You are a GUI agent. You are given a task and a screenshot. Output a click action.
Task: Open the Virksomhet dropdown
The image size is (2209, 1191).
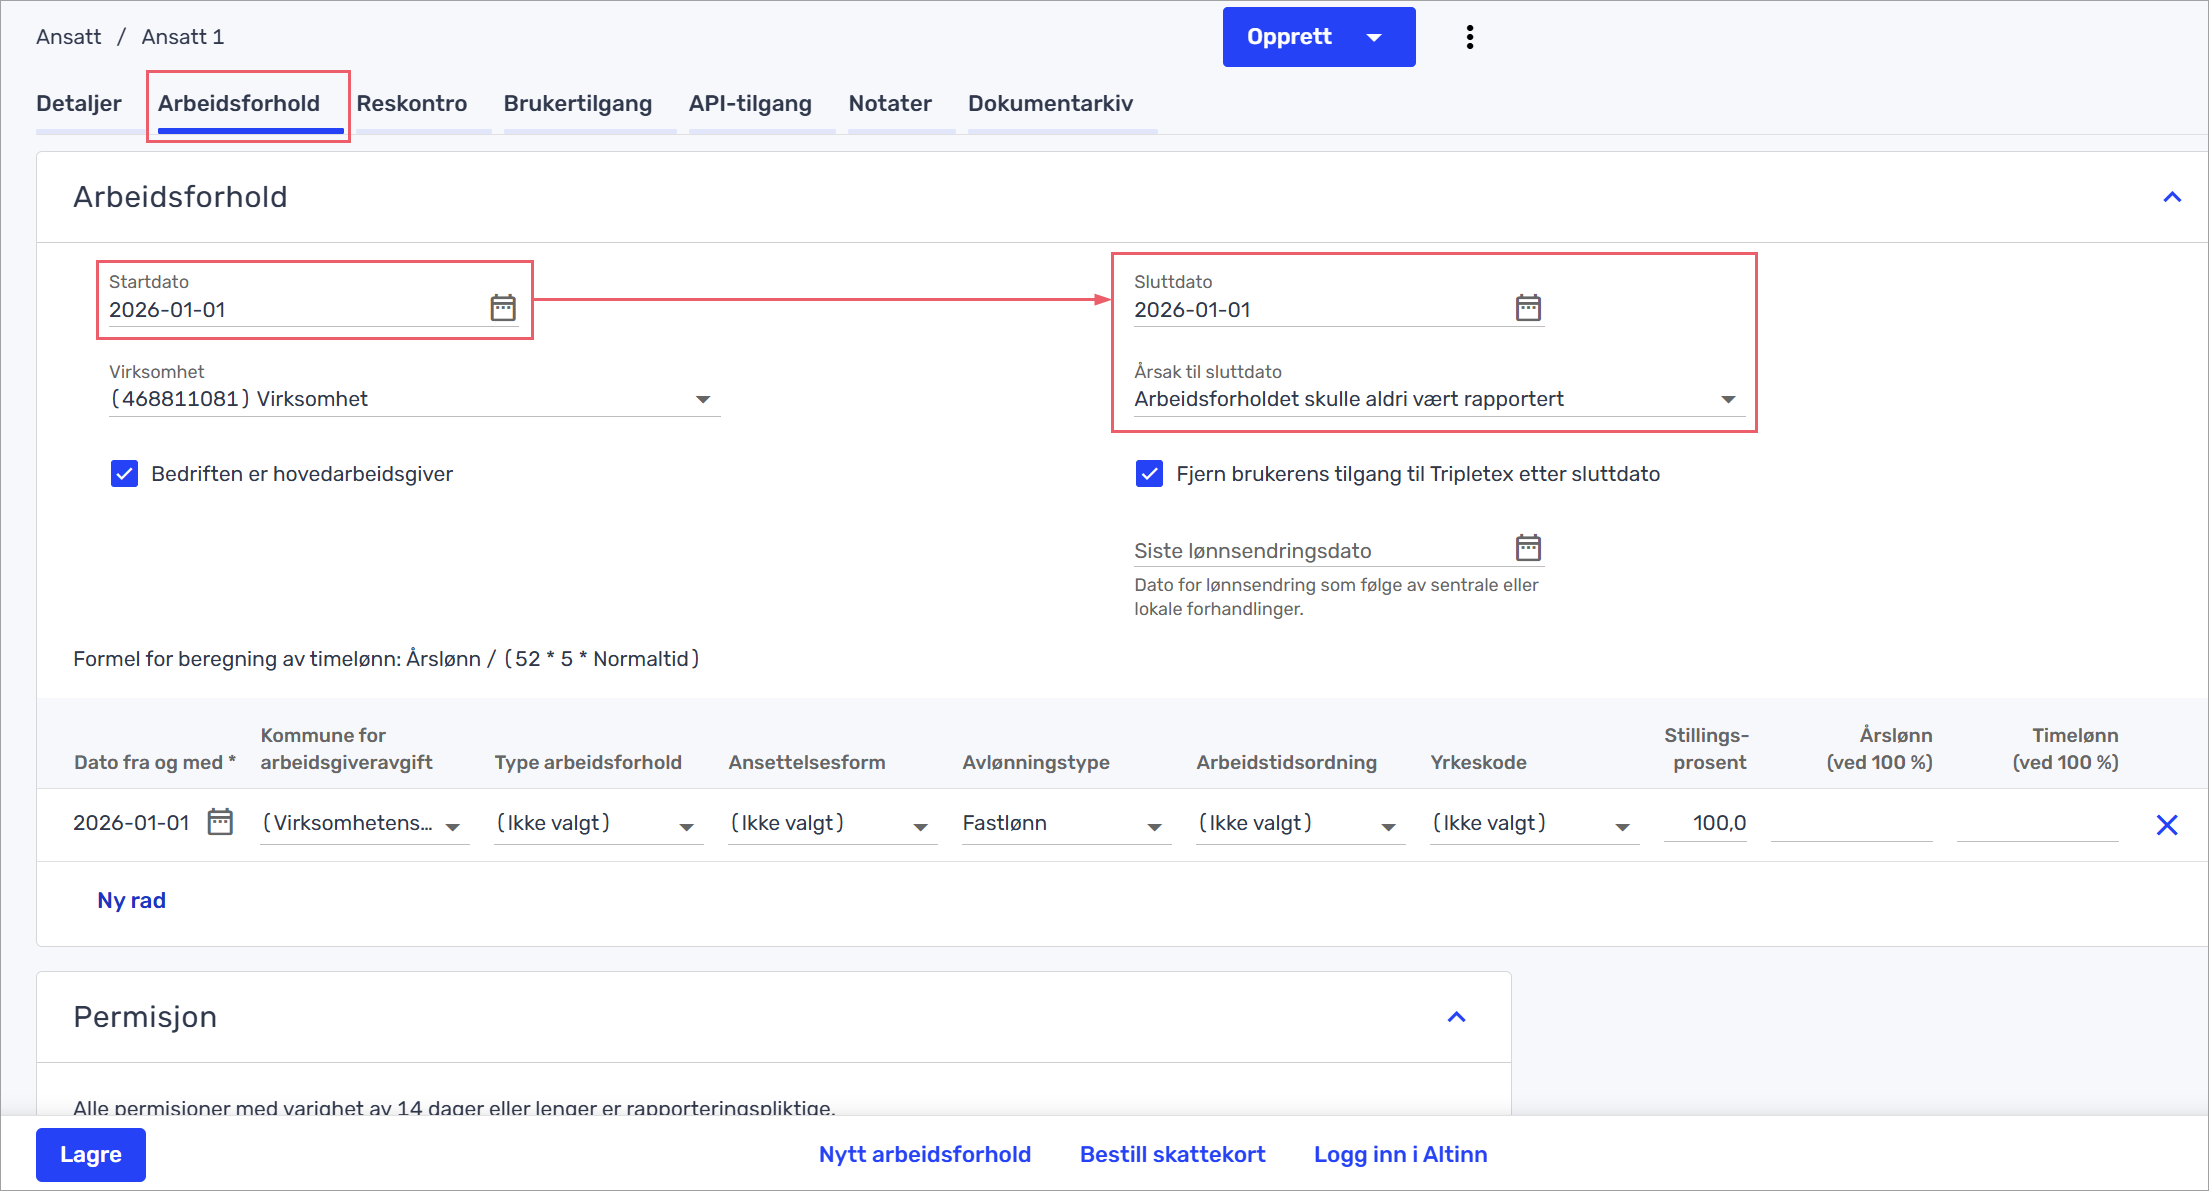point(414,399)
